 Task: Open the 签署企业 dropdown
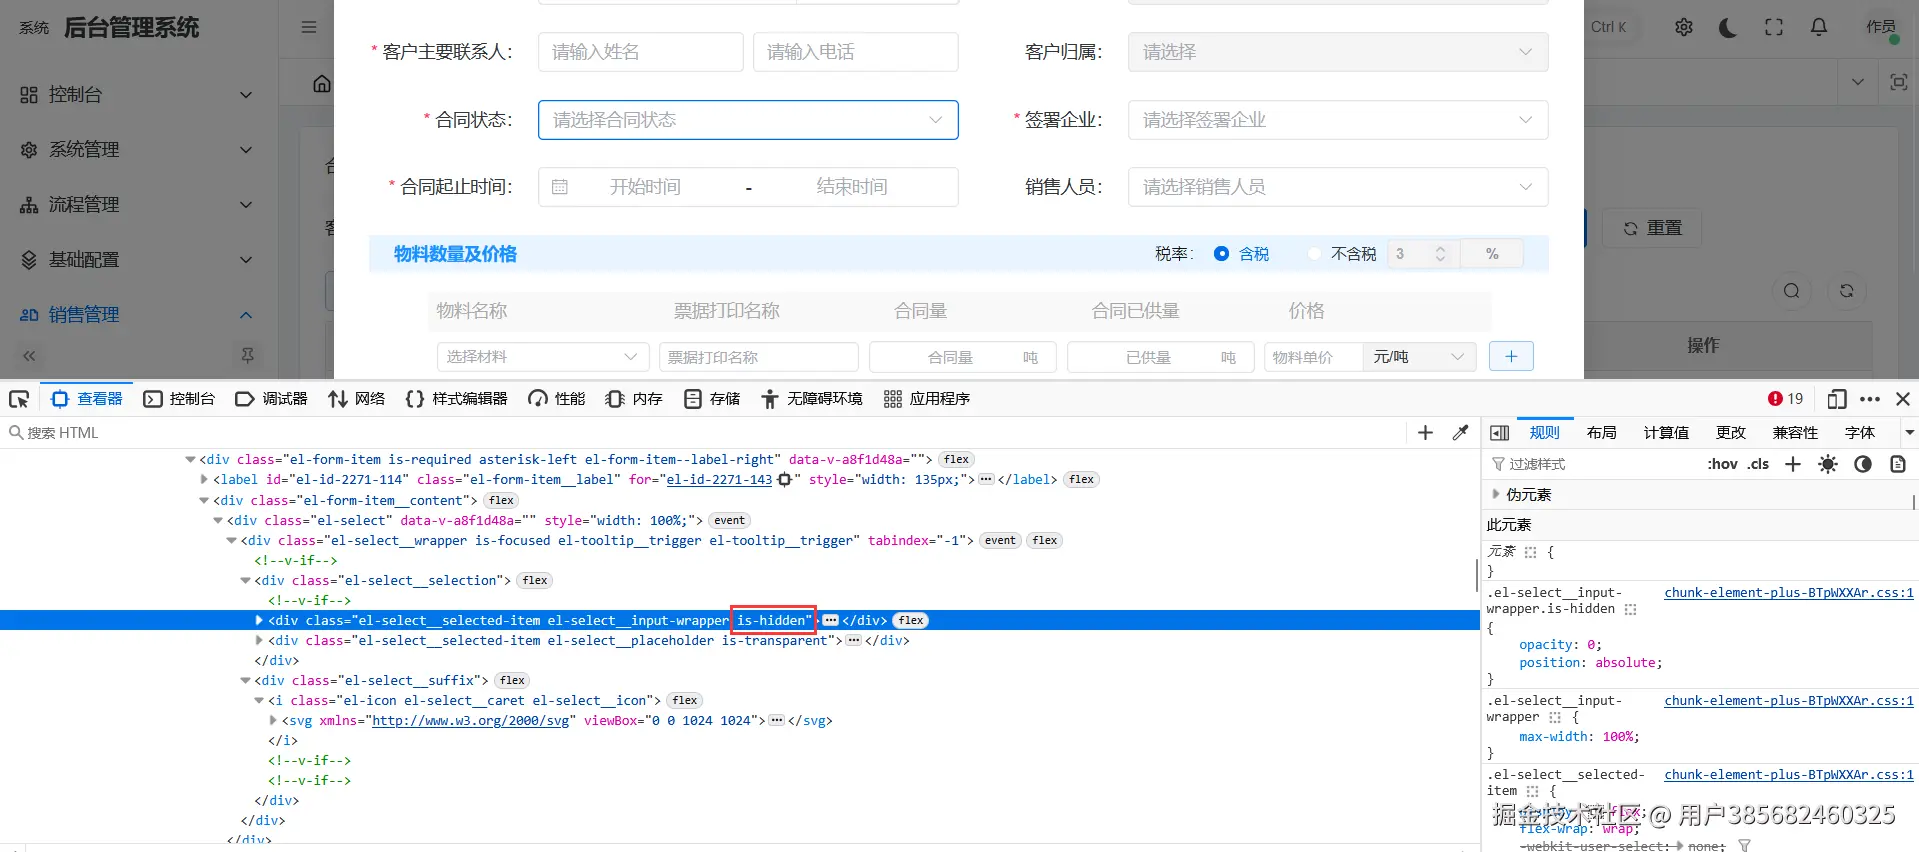click(x=1337, y=120)
